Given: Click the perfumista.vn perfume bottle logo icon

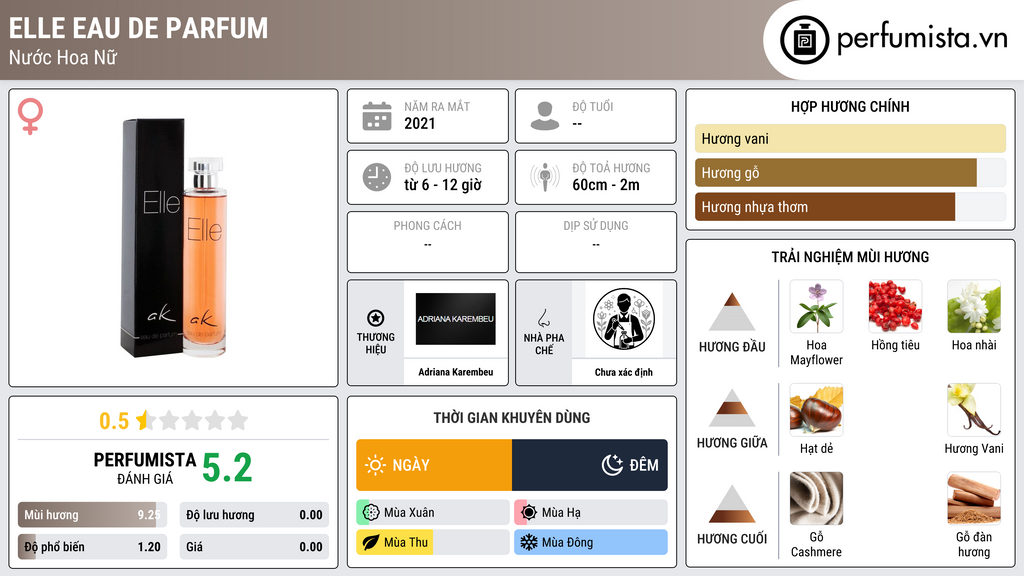Looking at the screenshot, I should [x=804, y=40].
